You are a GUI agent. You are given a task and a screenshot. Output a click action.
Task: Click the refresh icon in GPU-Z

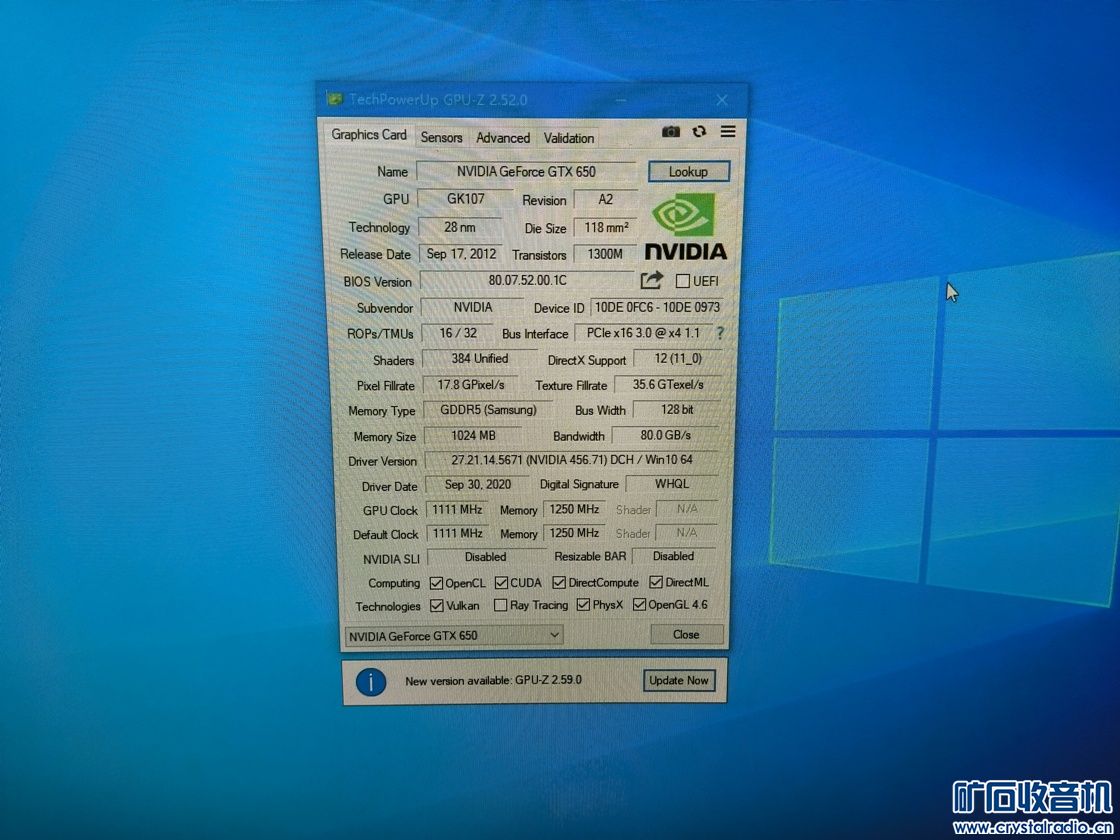pos(699,131)
